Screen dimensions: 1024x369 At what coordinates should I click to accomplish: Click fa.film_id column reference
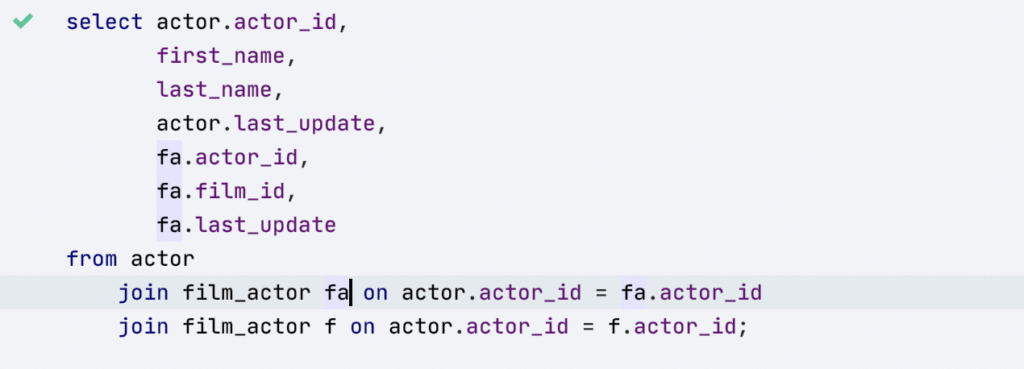tap(221, 191)
